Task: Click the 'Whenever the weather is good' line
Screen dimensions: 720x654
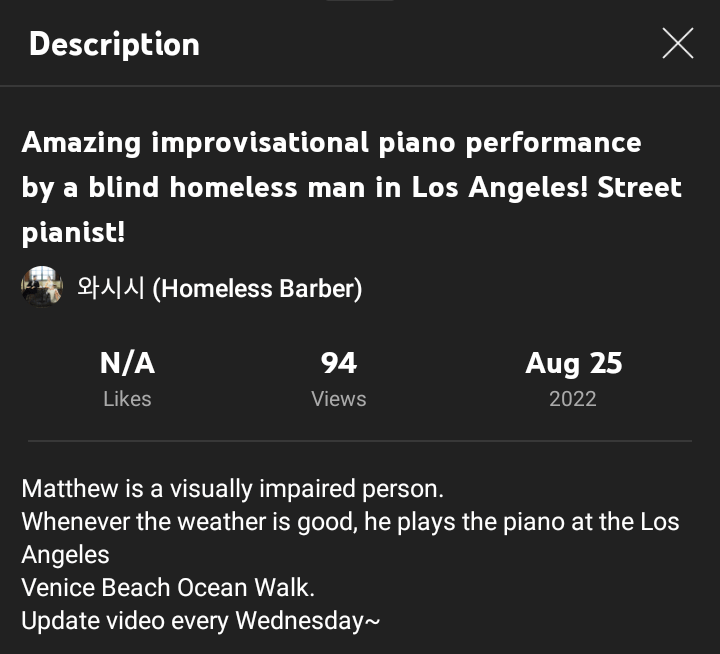Action: 350,522
